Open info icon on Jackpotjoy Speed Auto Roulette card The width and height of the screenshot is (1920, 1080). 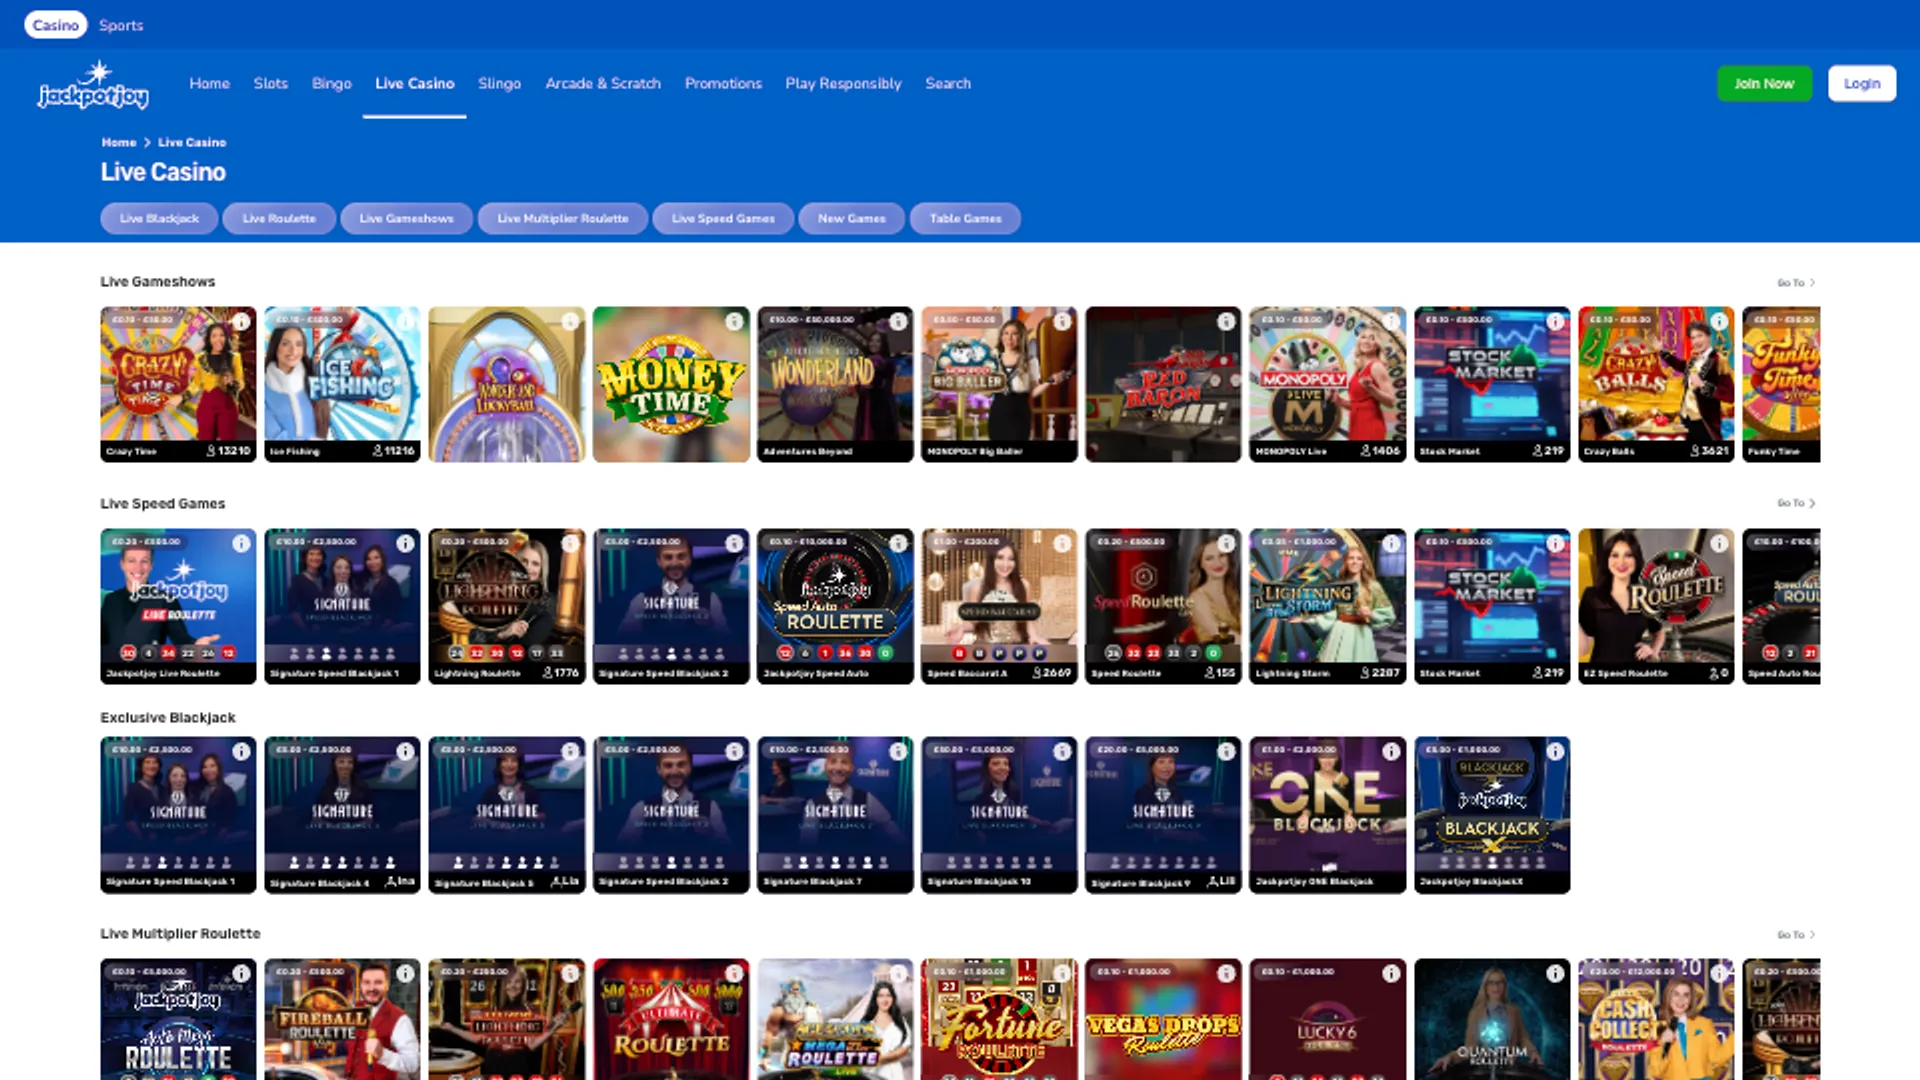(x=898, y=543)
